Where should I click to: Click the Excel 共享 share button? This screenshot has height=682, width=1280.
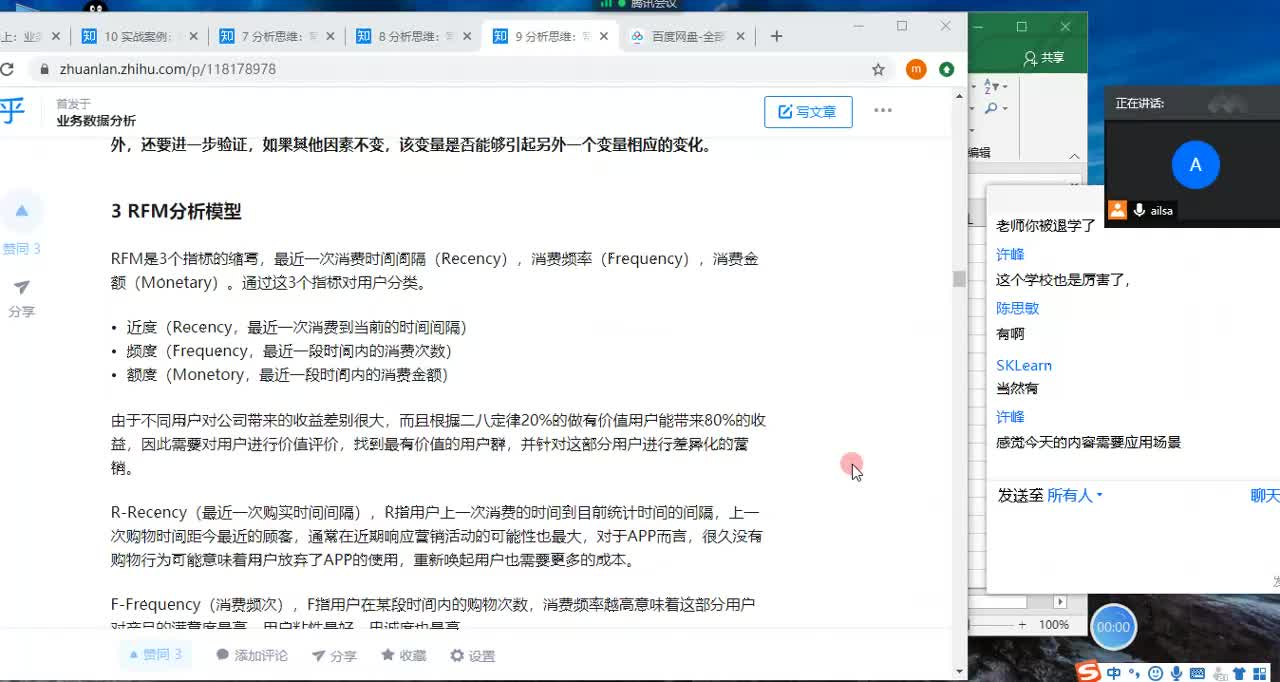(x=1043, y=58)
